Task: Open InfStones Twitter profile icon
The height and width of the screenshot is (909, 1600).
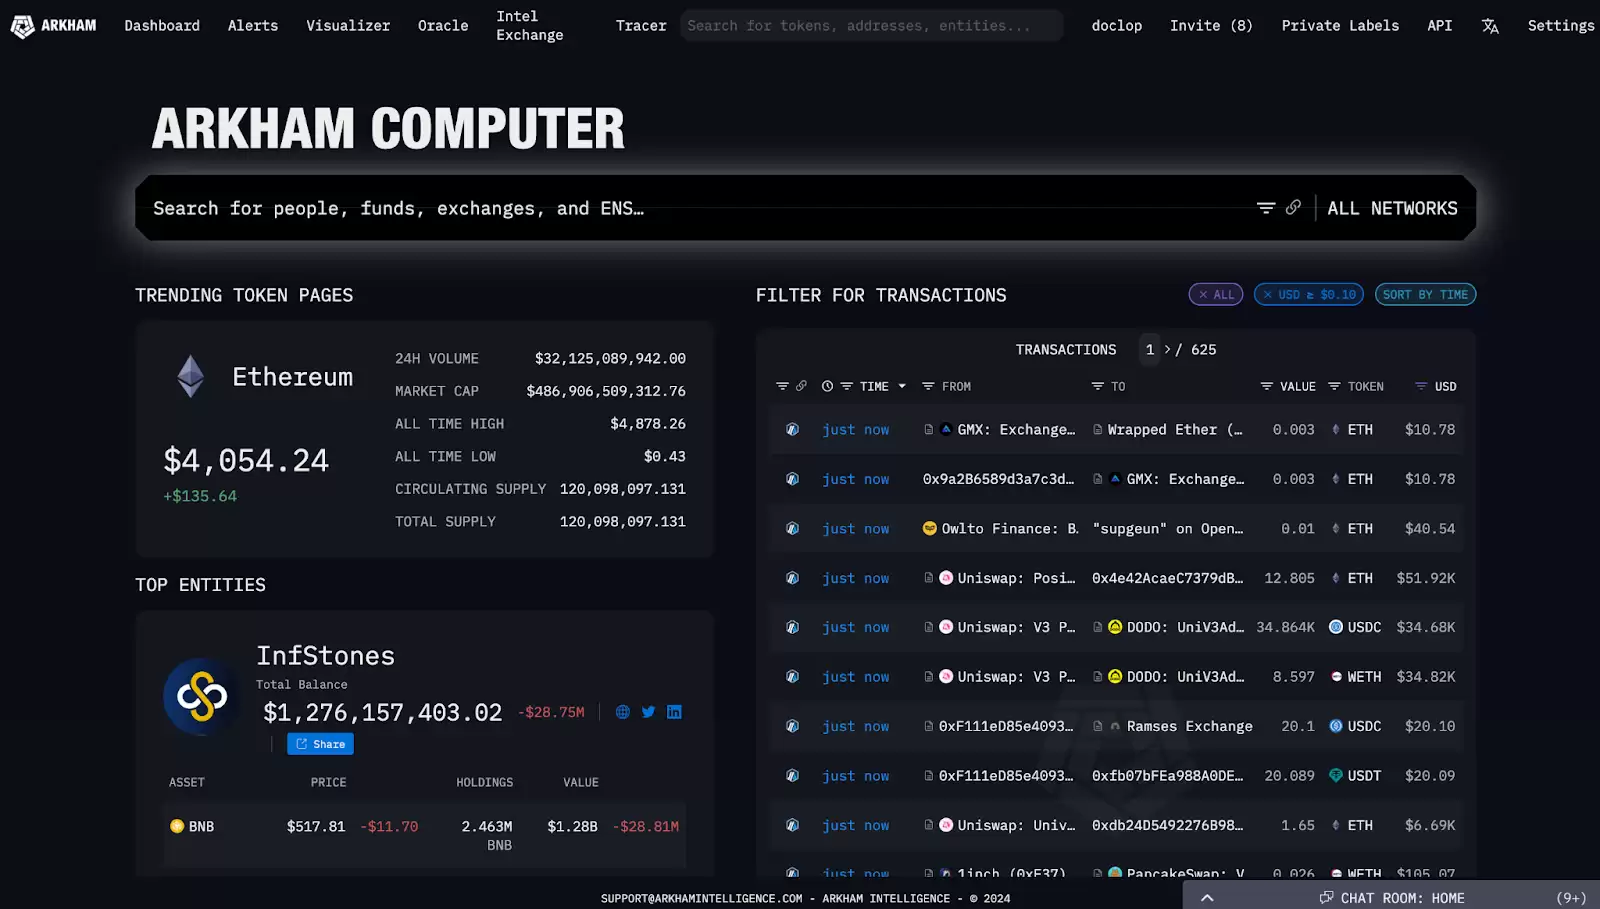Action: pyautogui.click(x=648, y=712)
